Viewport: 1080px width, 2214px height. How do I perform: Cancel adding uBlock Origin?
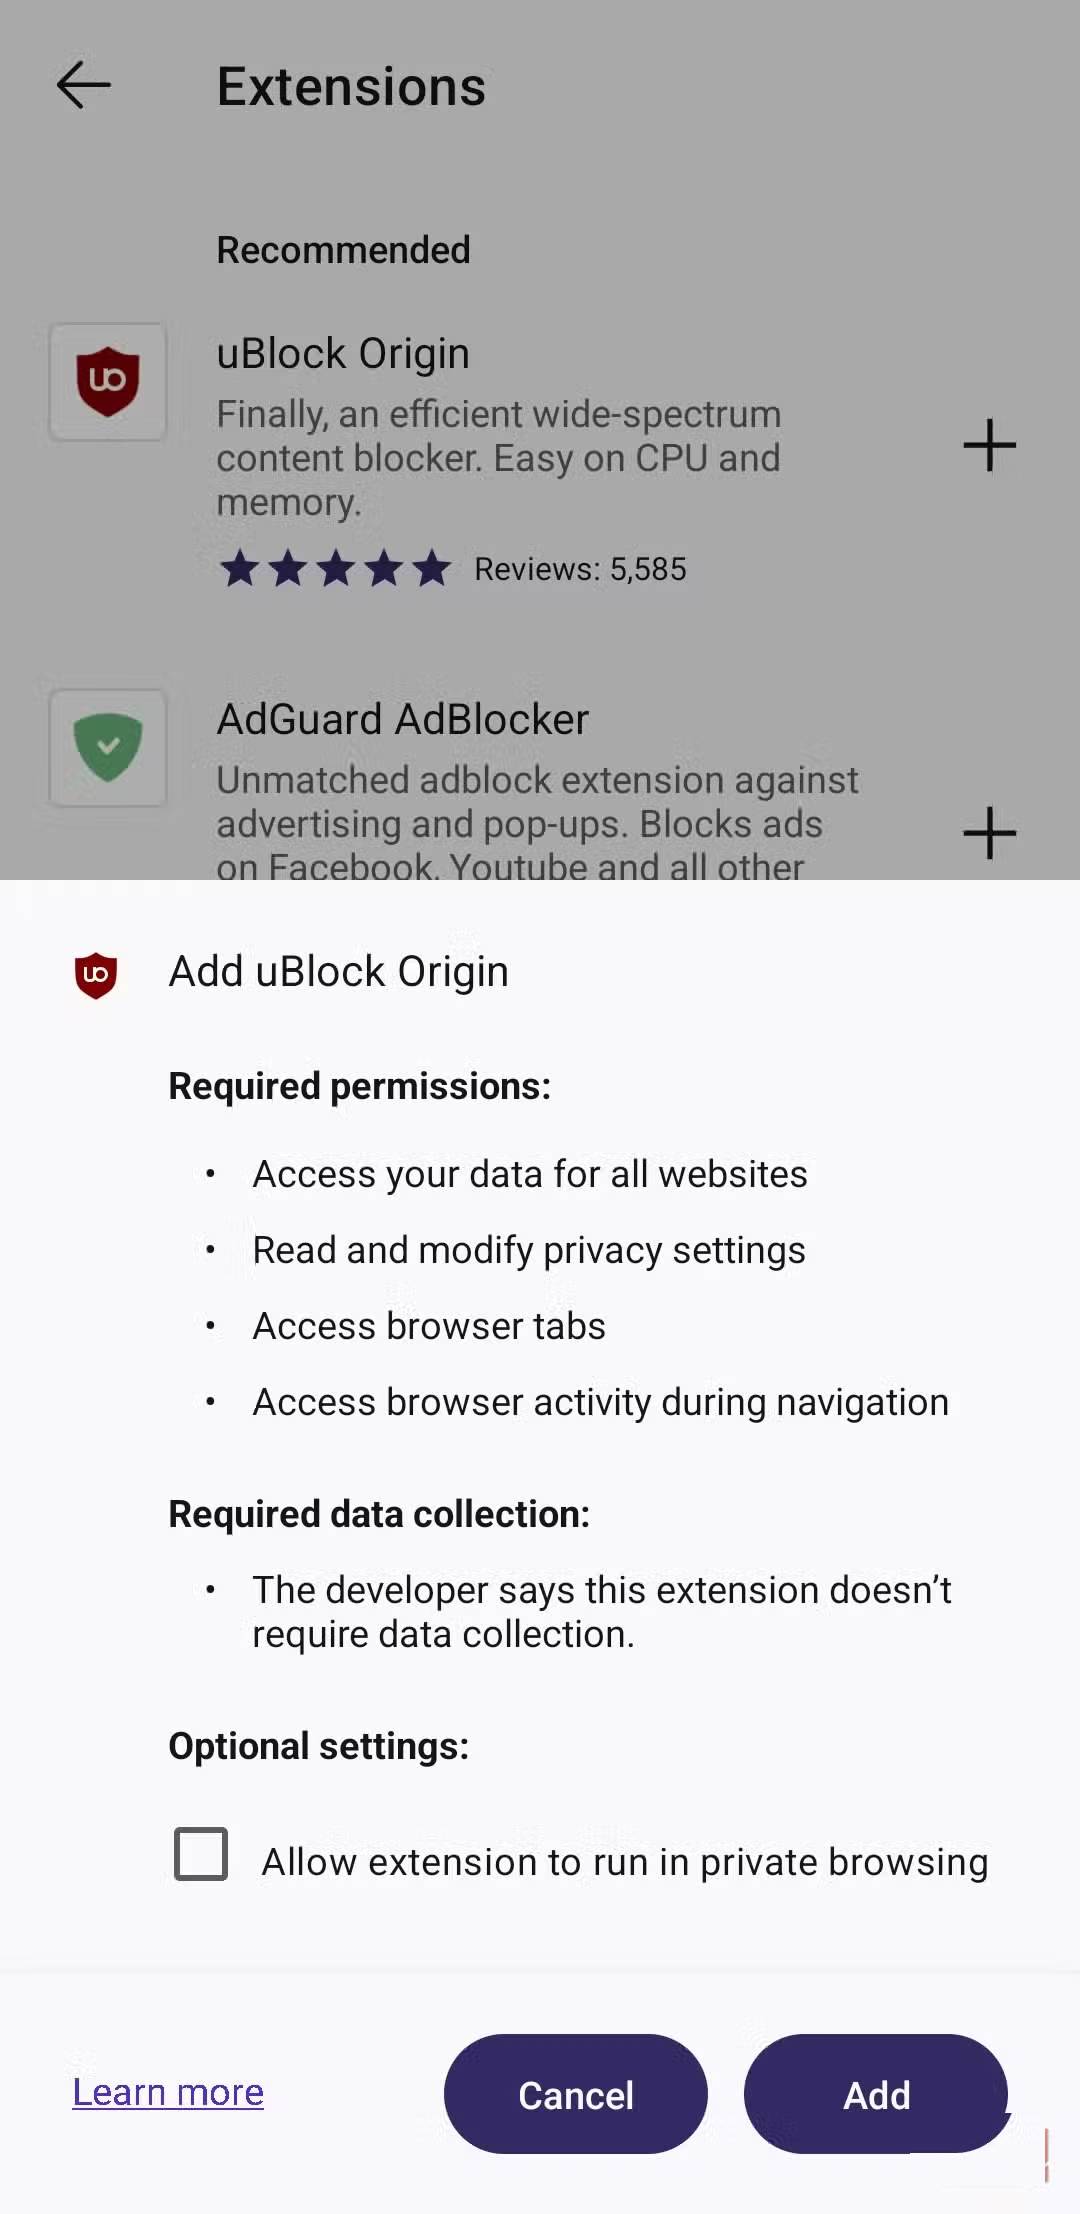click(575, 2094)
